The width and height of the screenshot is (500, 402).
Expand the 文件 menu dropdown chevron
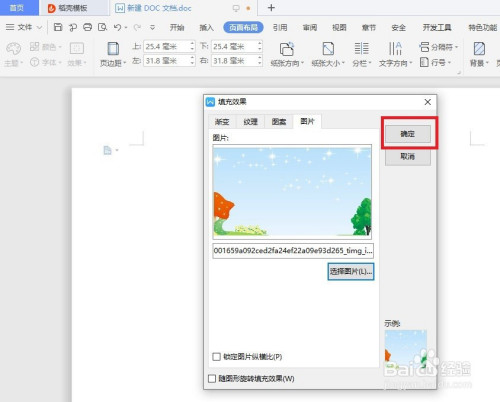[x=39, y=27]
